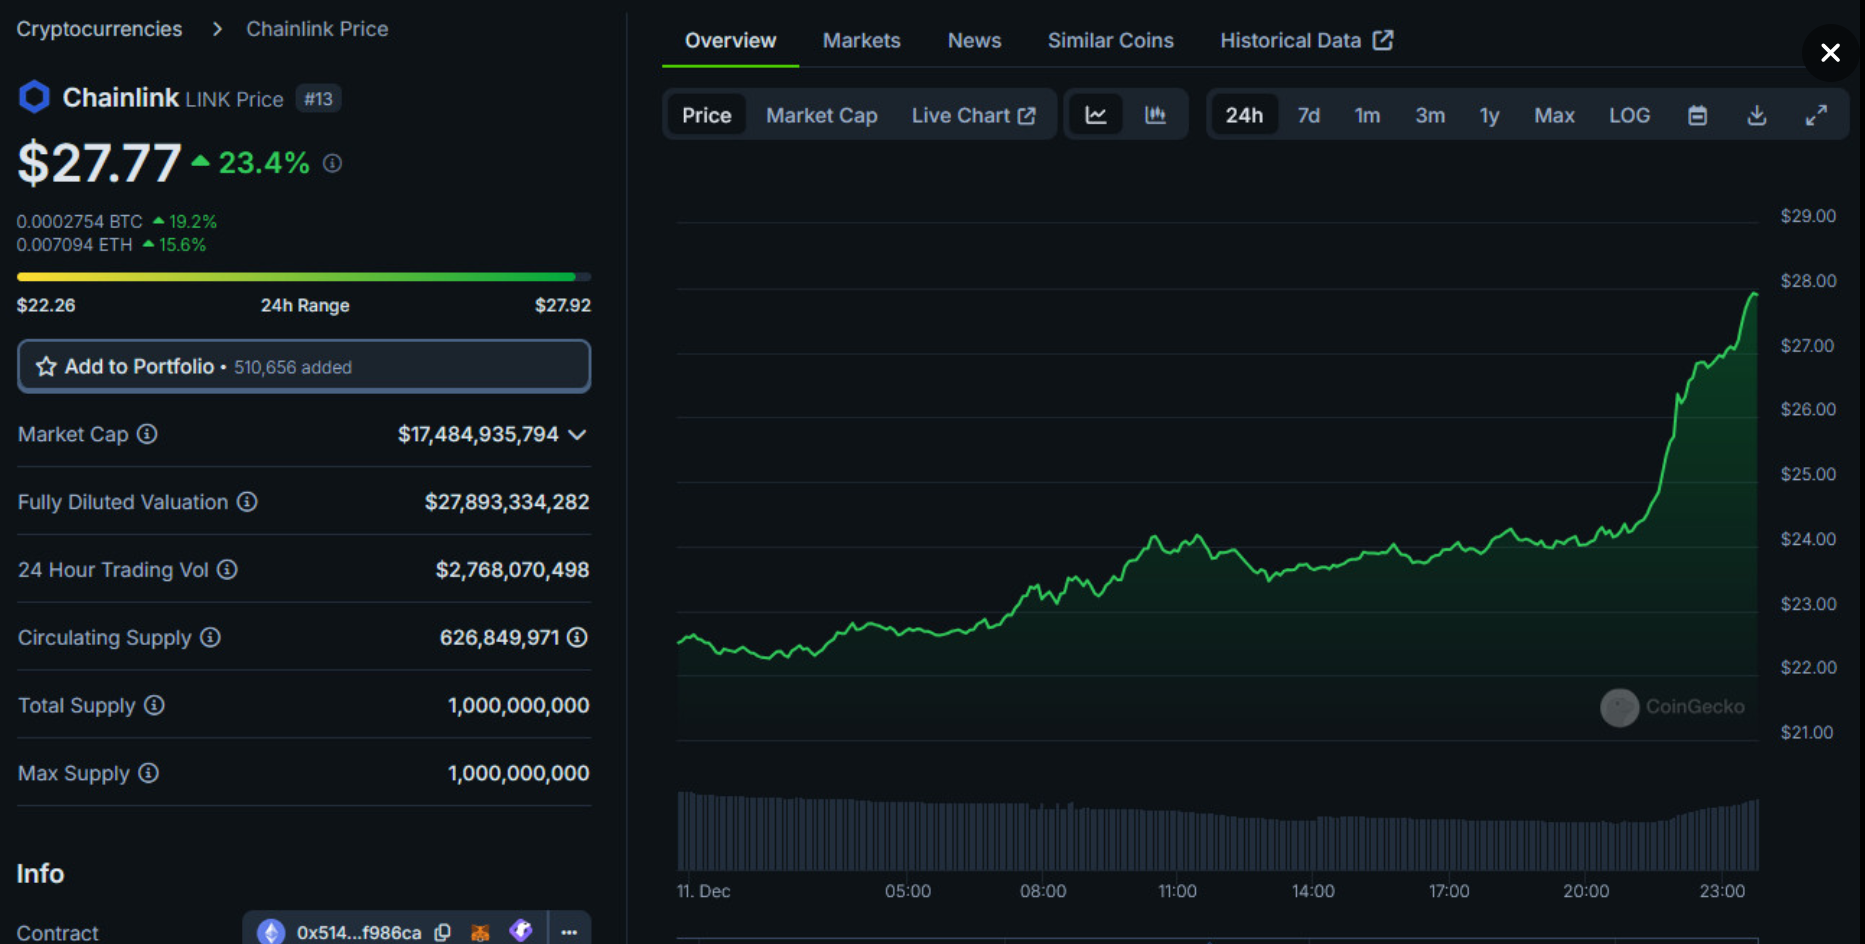Click the info icon beside 23.4% change
Image resolution: width=1865 pixels, height=944 pixels.
[332, 163]
